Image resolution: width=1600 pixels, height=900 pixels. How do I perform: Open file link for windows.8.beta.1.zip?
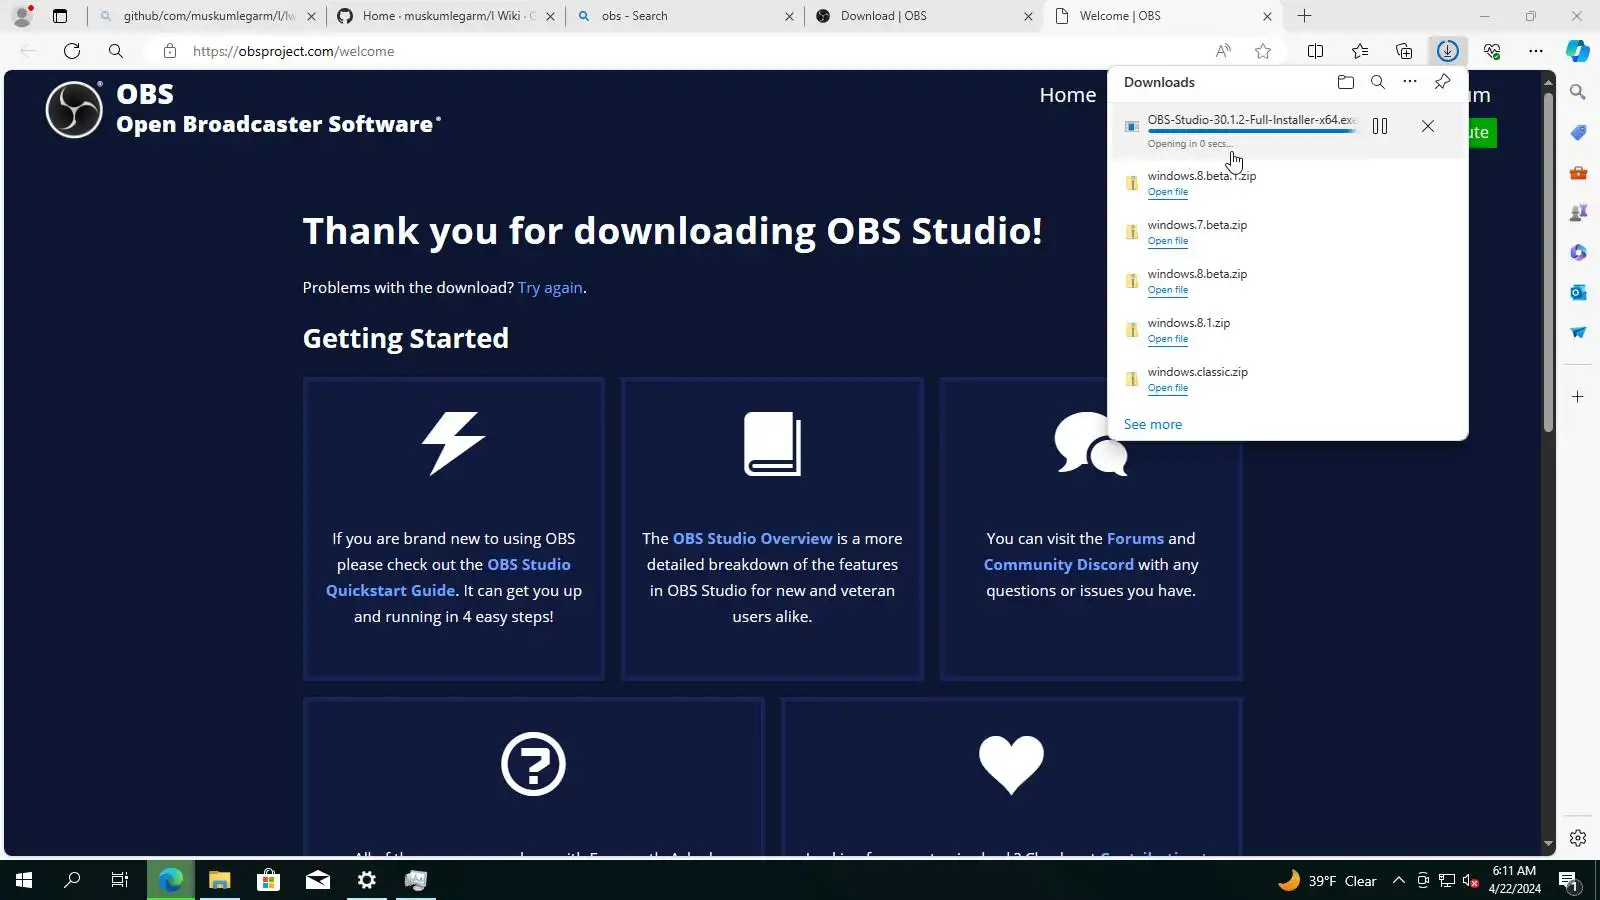[x=1168, y=192]
